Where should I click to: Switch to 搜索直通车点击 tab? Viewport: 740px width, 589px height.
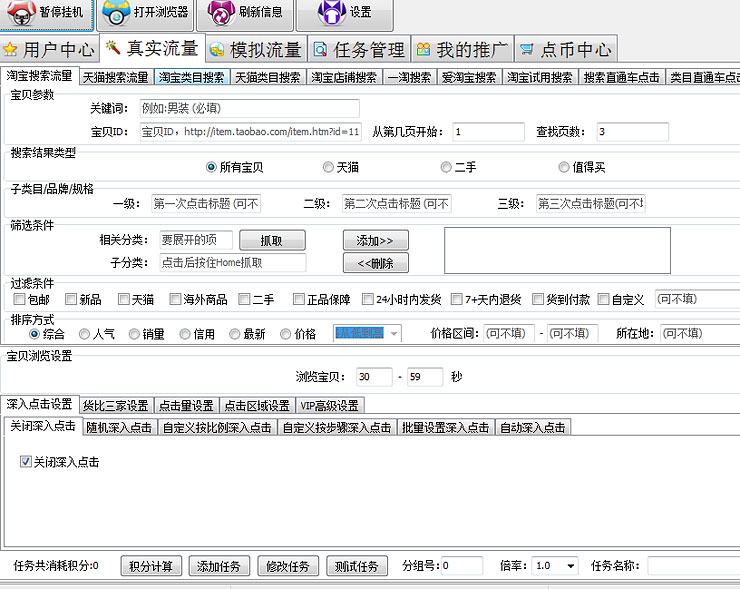coord(622,77)
